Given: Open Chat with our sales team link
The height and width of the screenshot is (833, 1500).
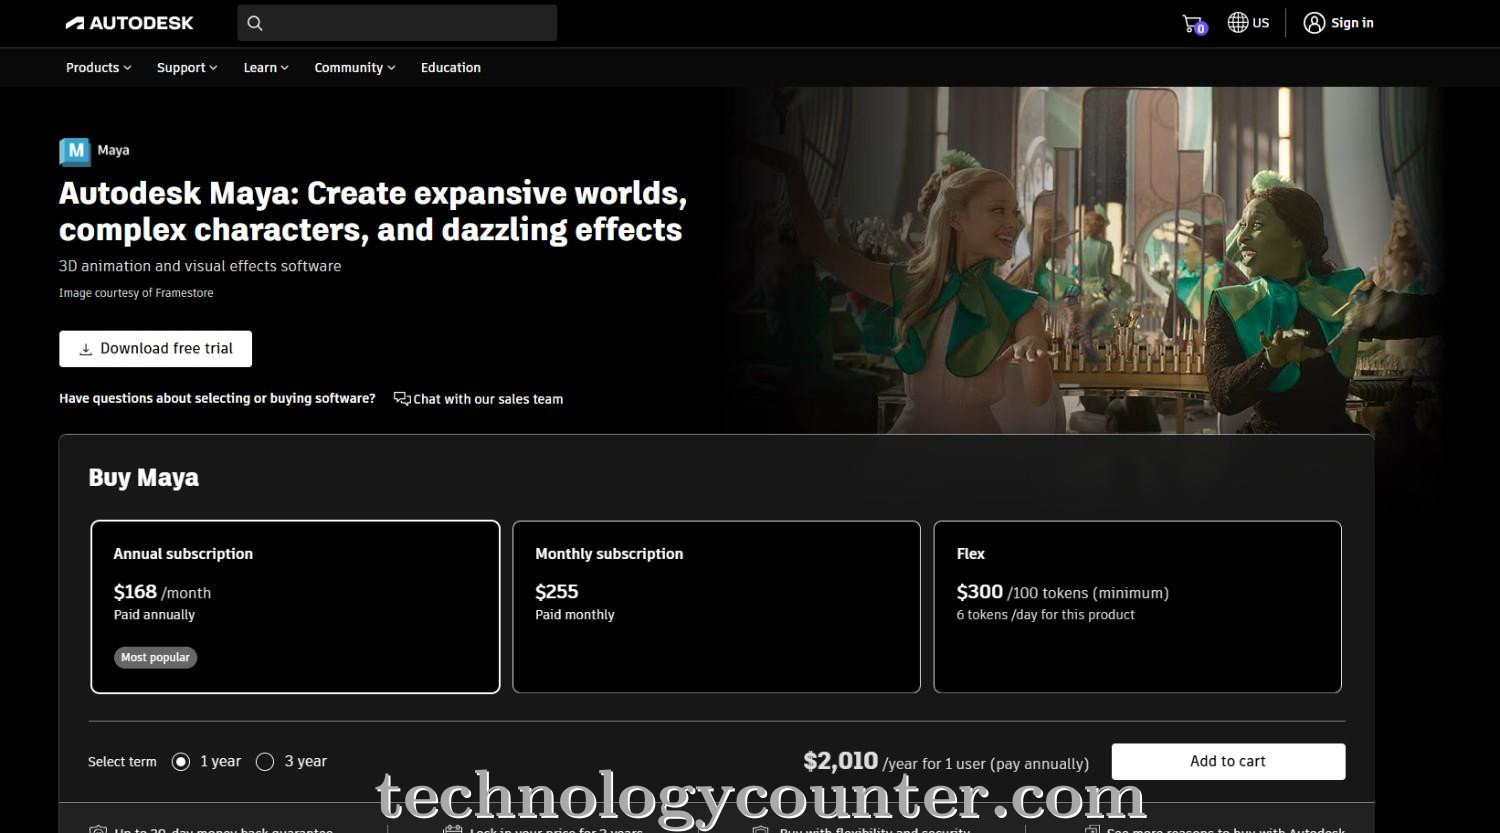Looking at the screenshot, I should 488,398.
